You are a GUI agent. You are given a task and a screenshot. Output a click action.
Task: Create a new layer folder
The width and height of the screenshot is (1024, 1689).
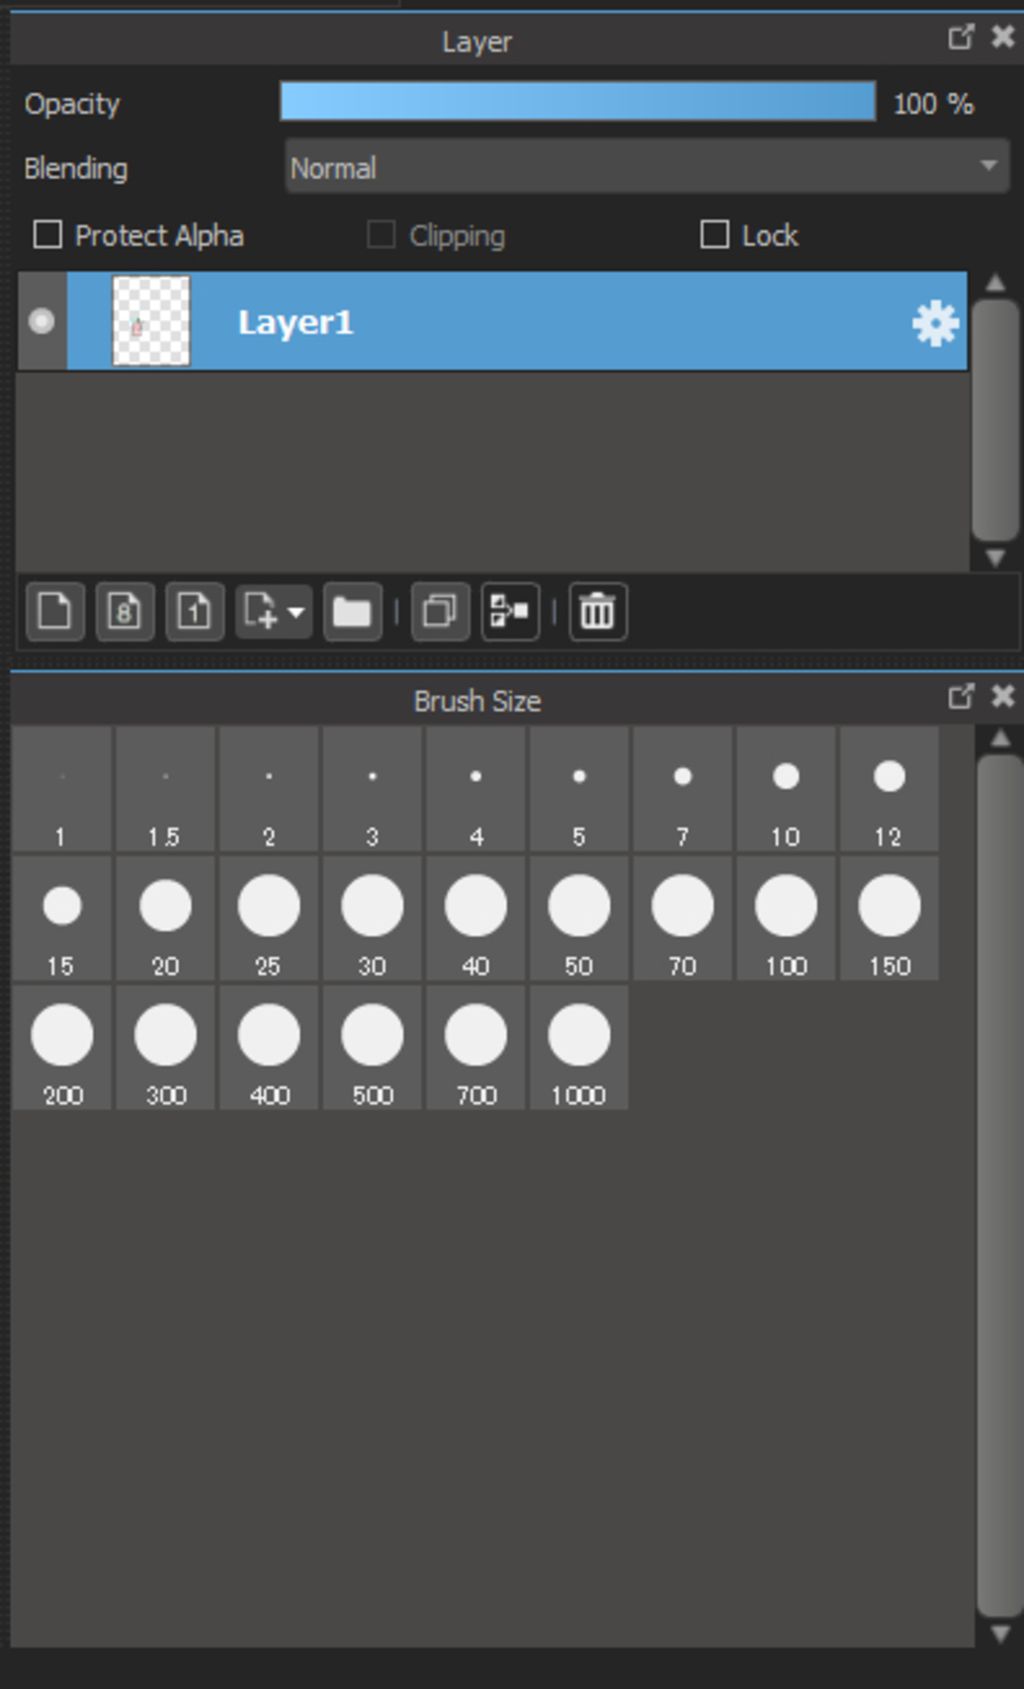352,610
